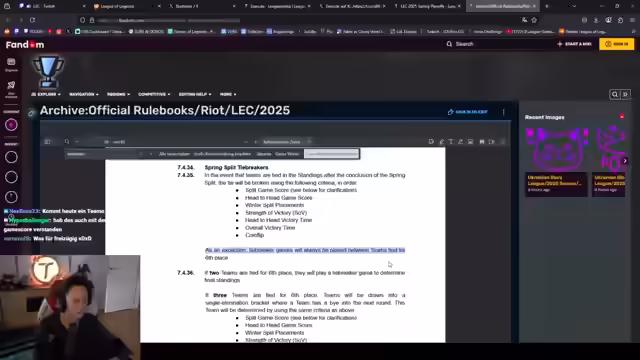Click the PDF viewer print icon
The height and width of the screenshot is (360, 640).
(482, 142)
